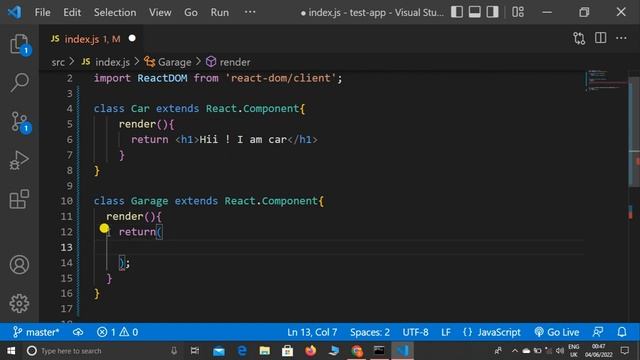
Task: Open the Windows Start button
Action: point(11,351)
